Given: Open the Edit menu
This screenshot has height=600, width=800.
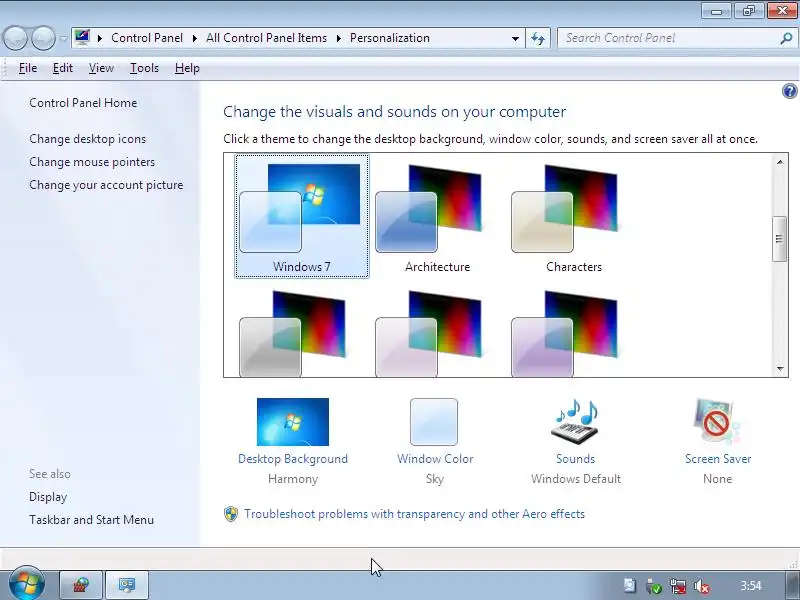Looking at the screenshot, I should [63, 68].
